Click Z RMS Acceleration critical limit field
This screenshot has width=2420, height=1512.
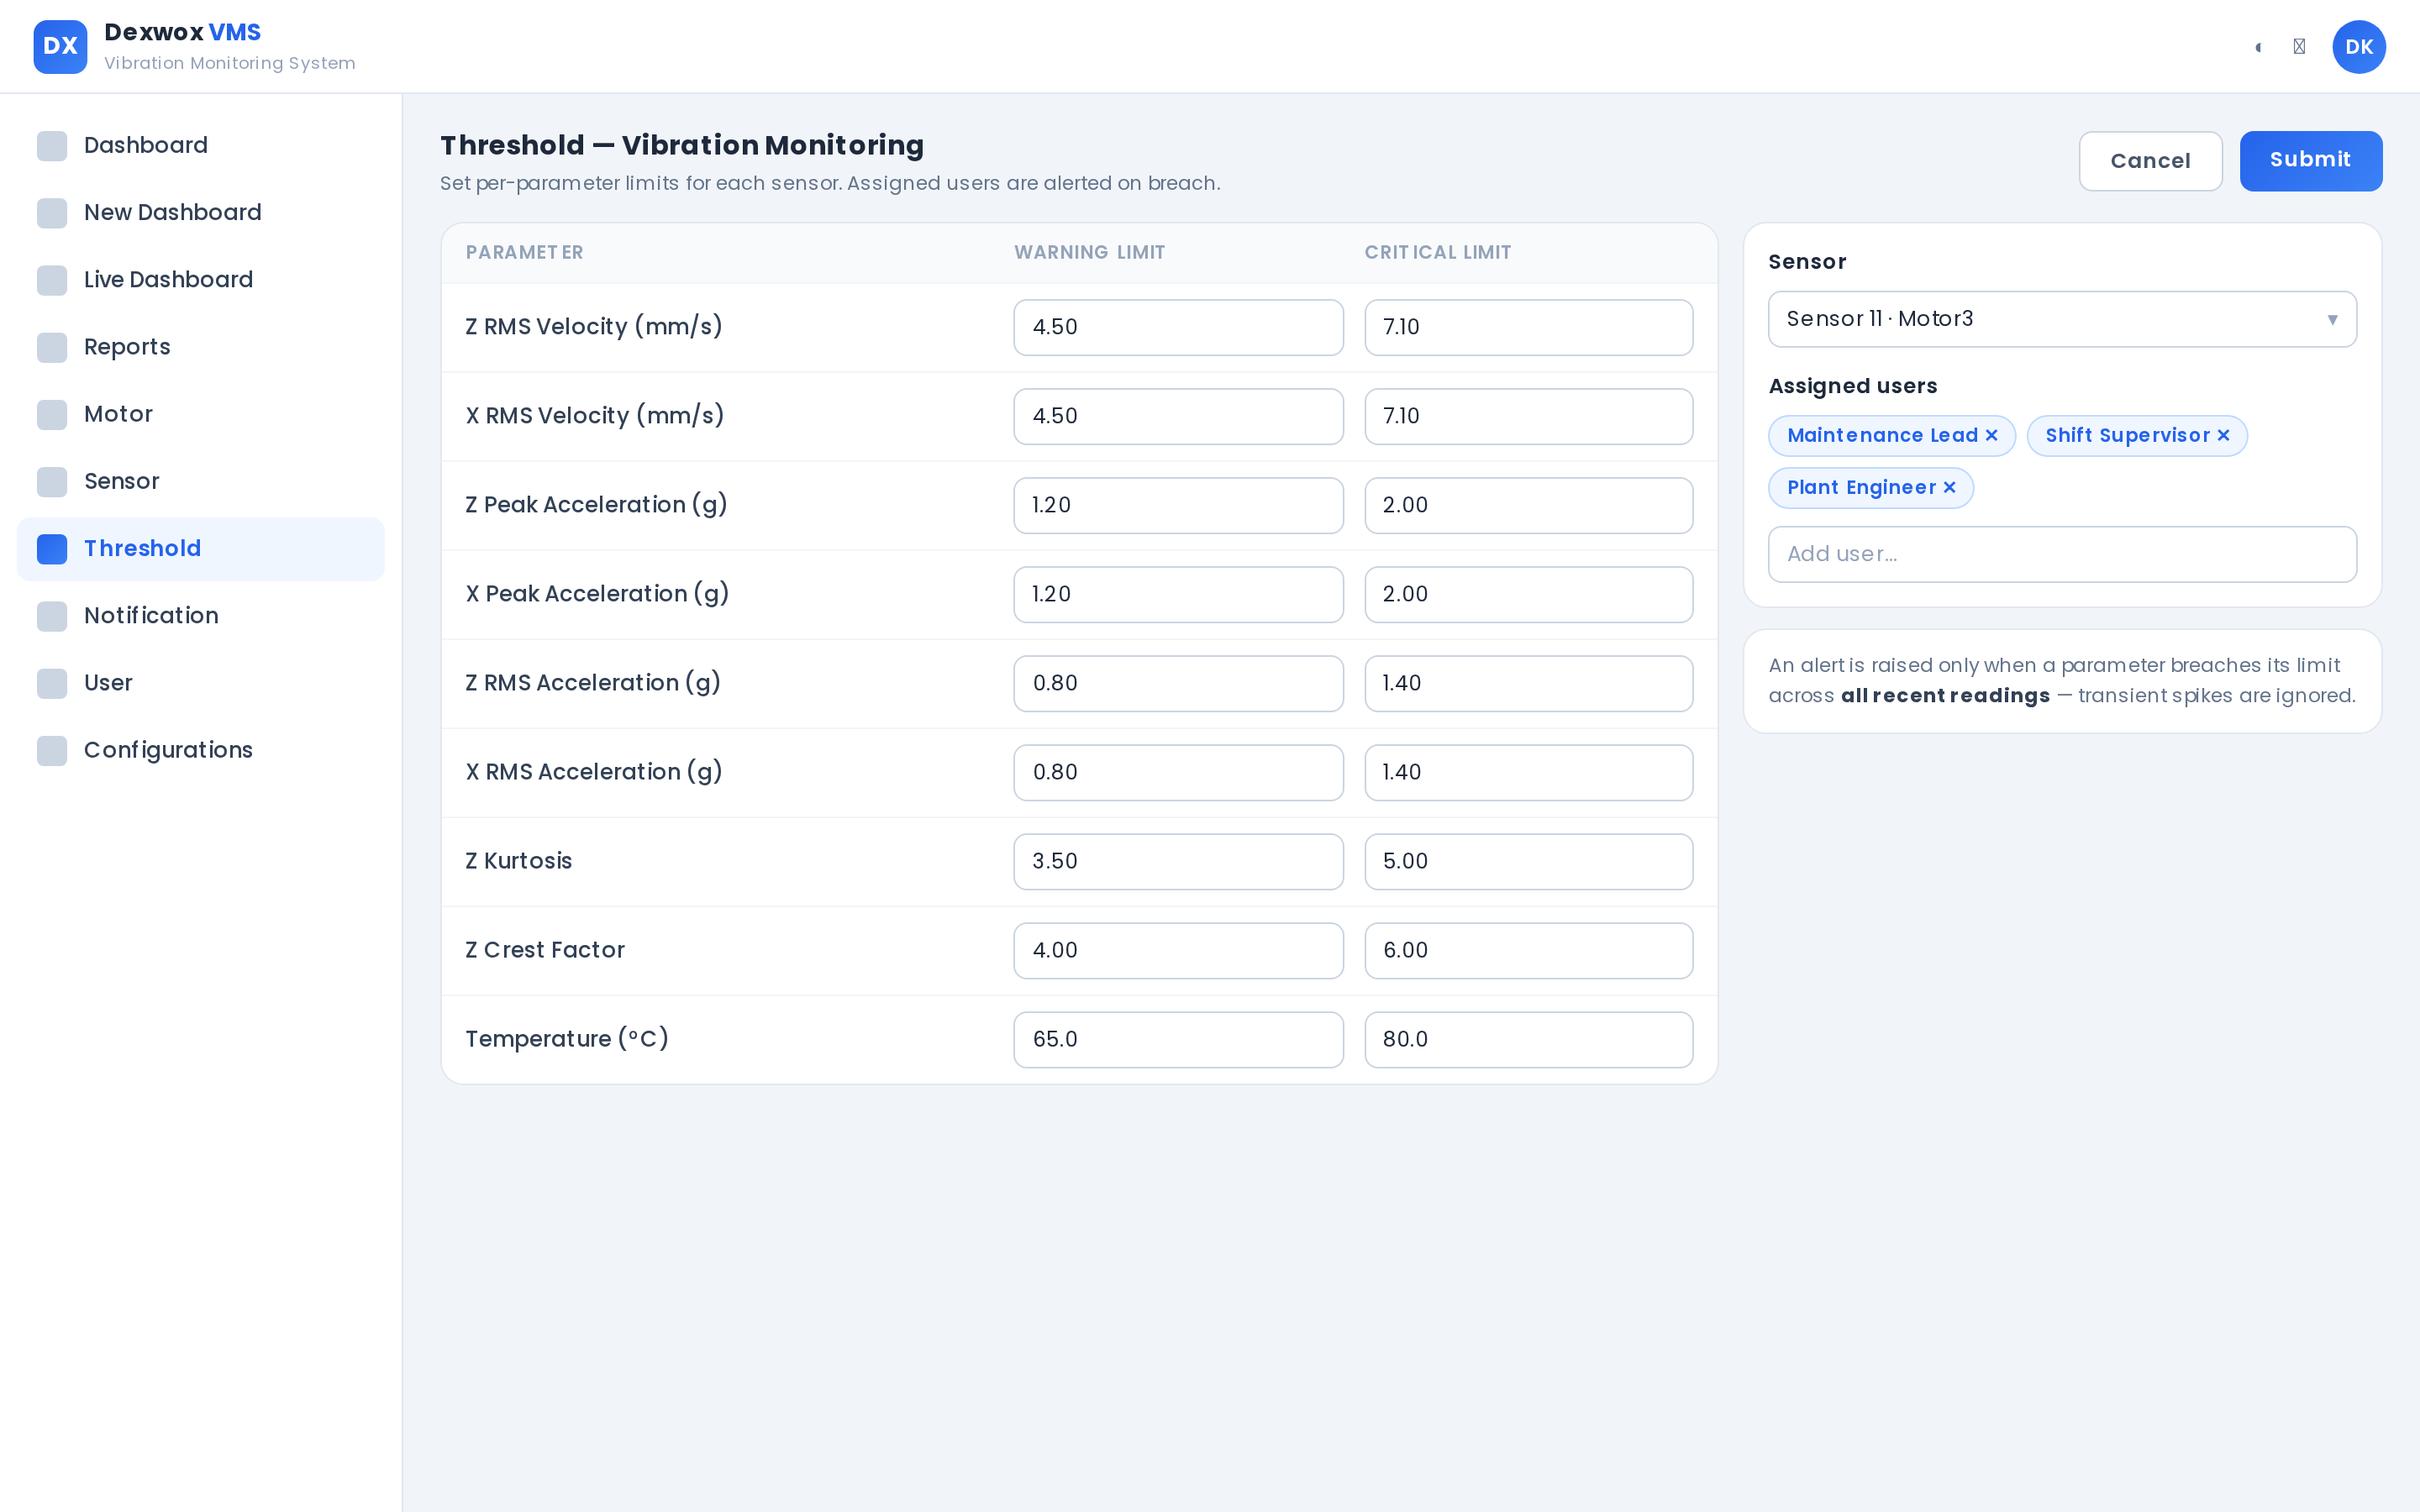tap(1528, 683)
